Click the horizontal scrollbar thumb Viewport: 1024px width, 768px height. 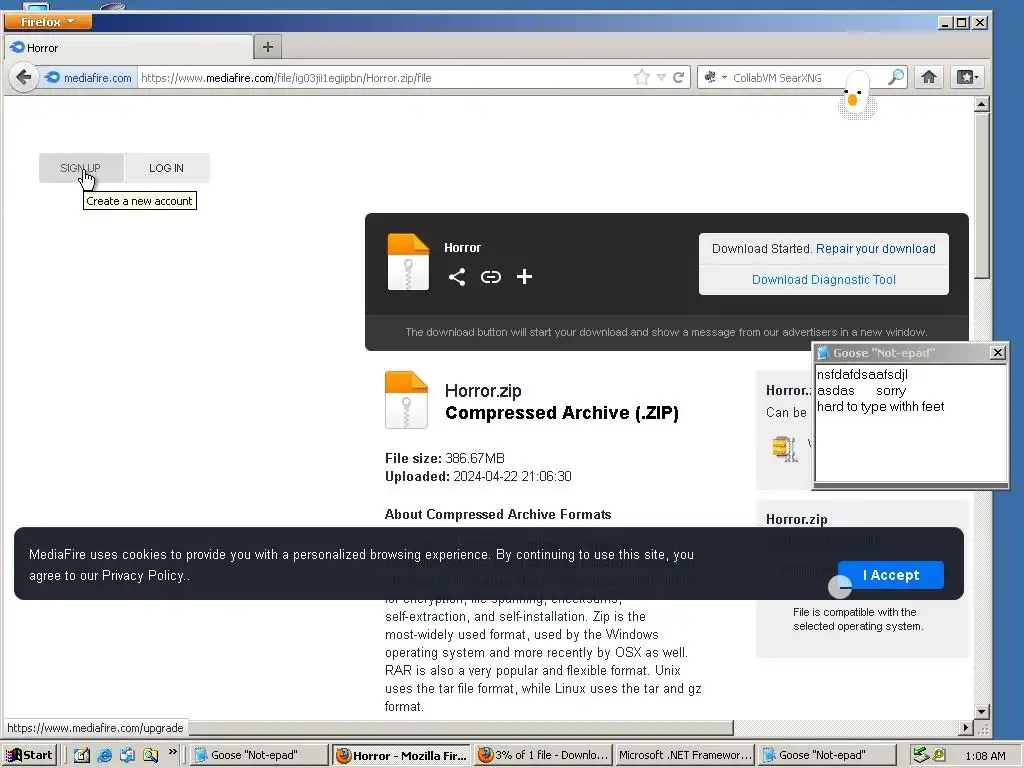pyautogui.click(x=460, y=728)
